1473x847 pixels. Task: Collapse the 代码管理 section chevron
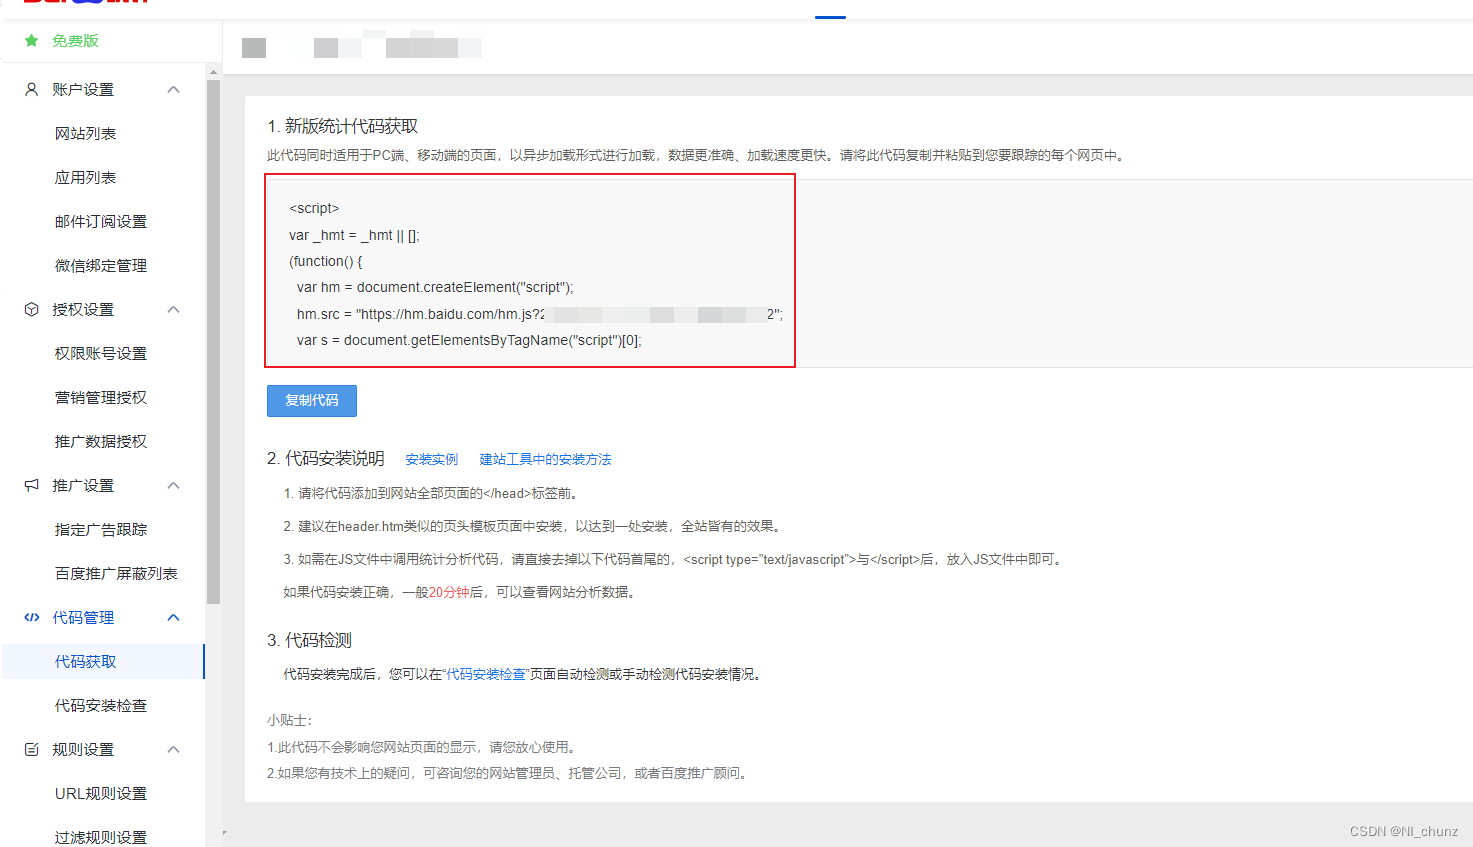click(173, 617)
